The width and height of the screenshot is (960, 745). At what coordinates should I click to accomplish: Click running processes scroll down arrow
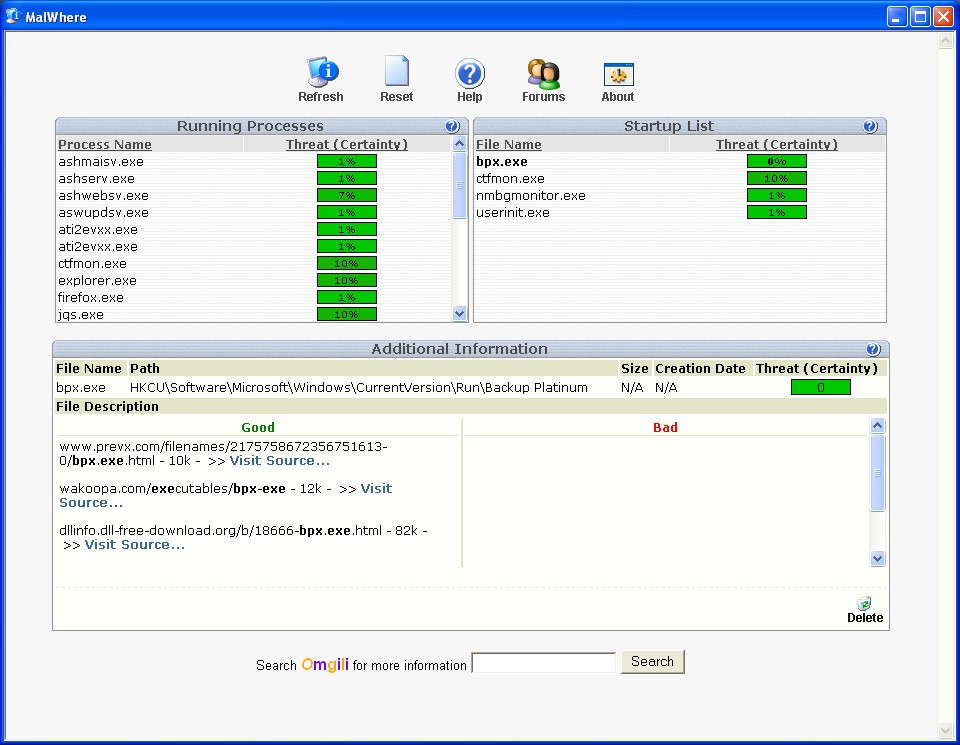click(460, 314)
